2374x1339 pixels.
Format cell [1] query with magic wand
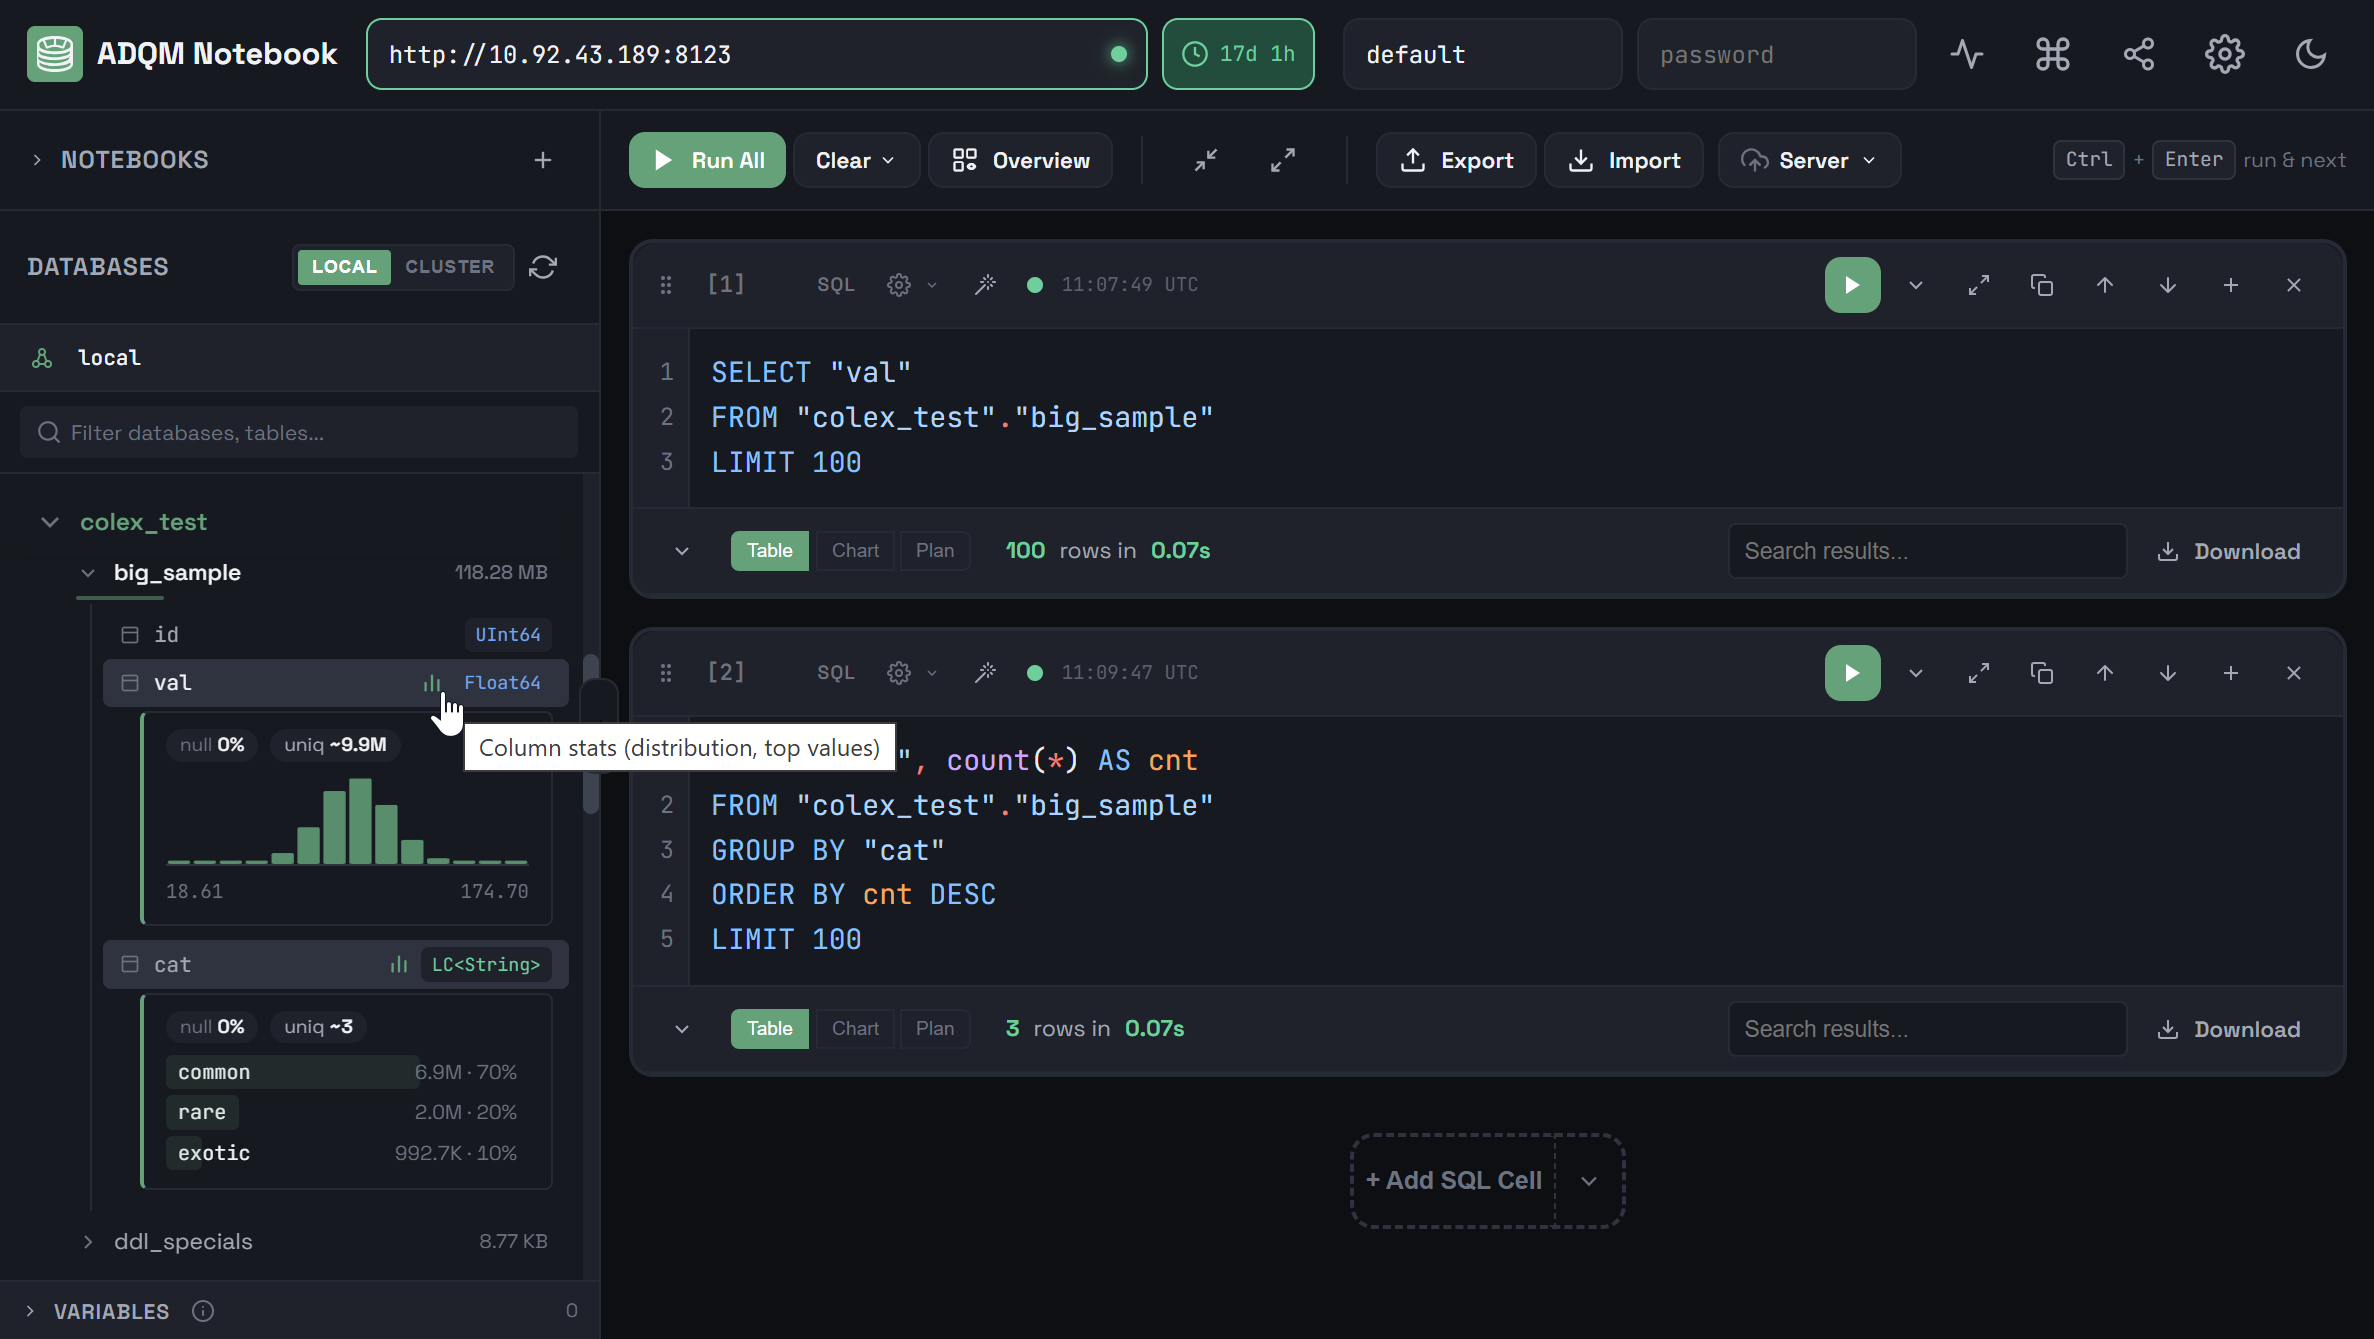click(985, 285)
